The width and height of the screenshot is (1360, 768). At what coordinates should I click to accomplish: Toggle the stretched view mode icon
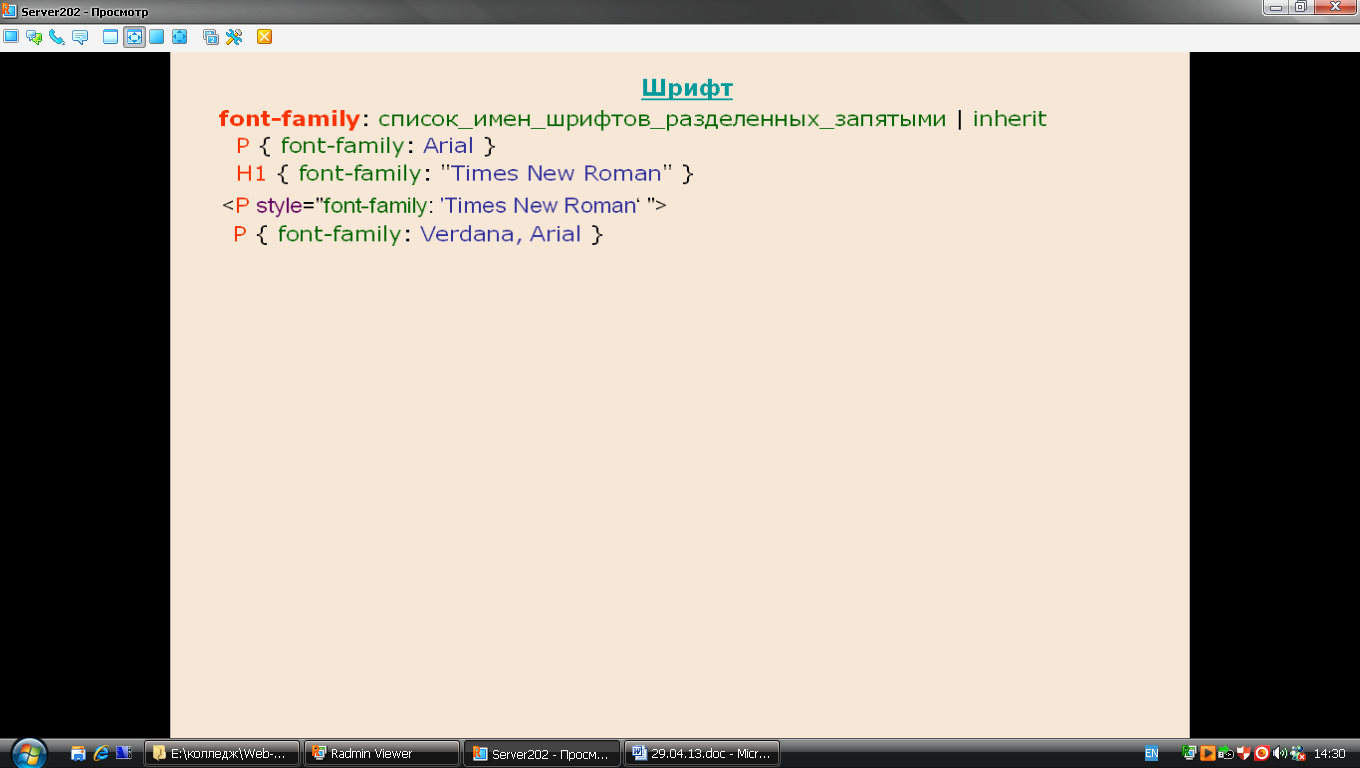click(x=134, y=37)
